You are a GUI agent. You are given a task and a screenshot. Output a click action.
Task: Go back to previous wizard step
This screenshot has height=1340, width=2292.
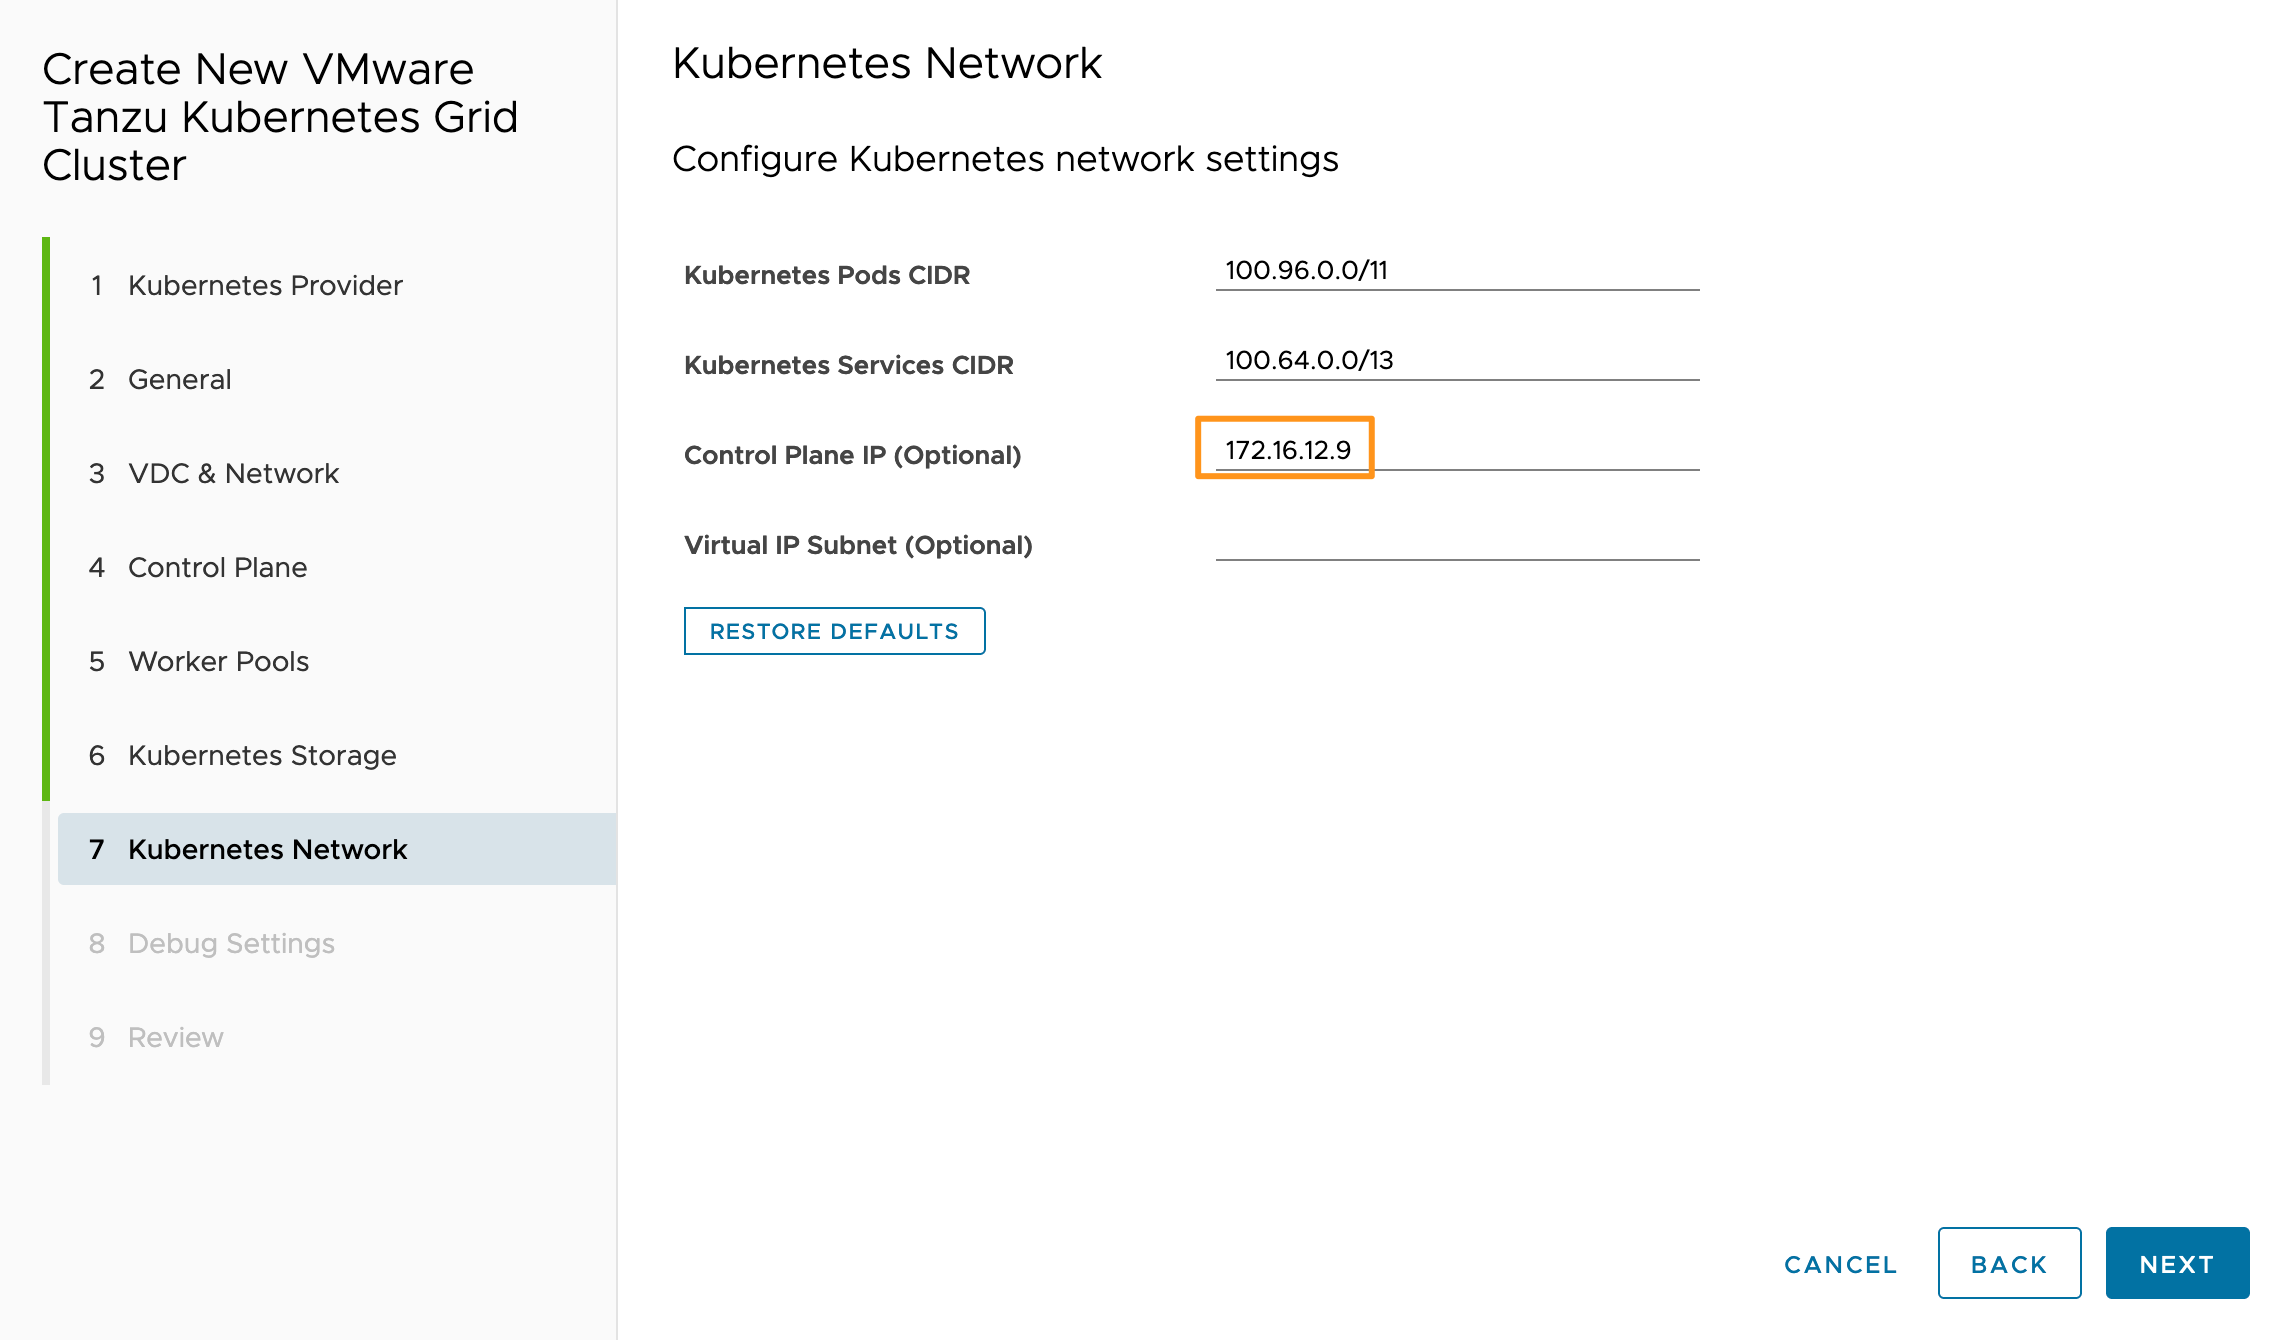2009,1263
